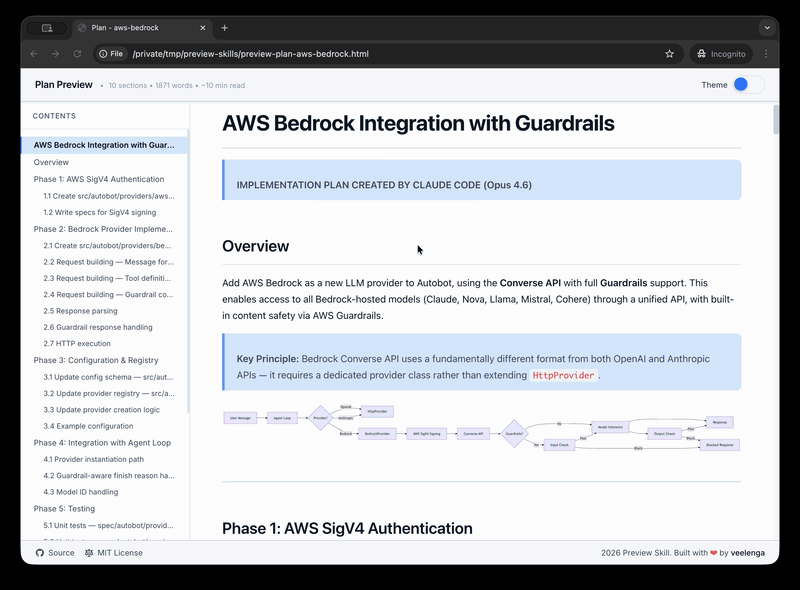Jump to Phase 5: Testing in contents
Screen dimensions: 800x590
point(64,509)
